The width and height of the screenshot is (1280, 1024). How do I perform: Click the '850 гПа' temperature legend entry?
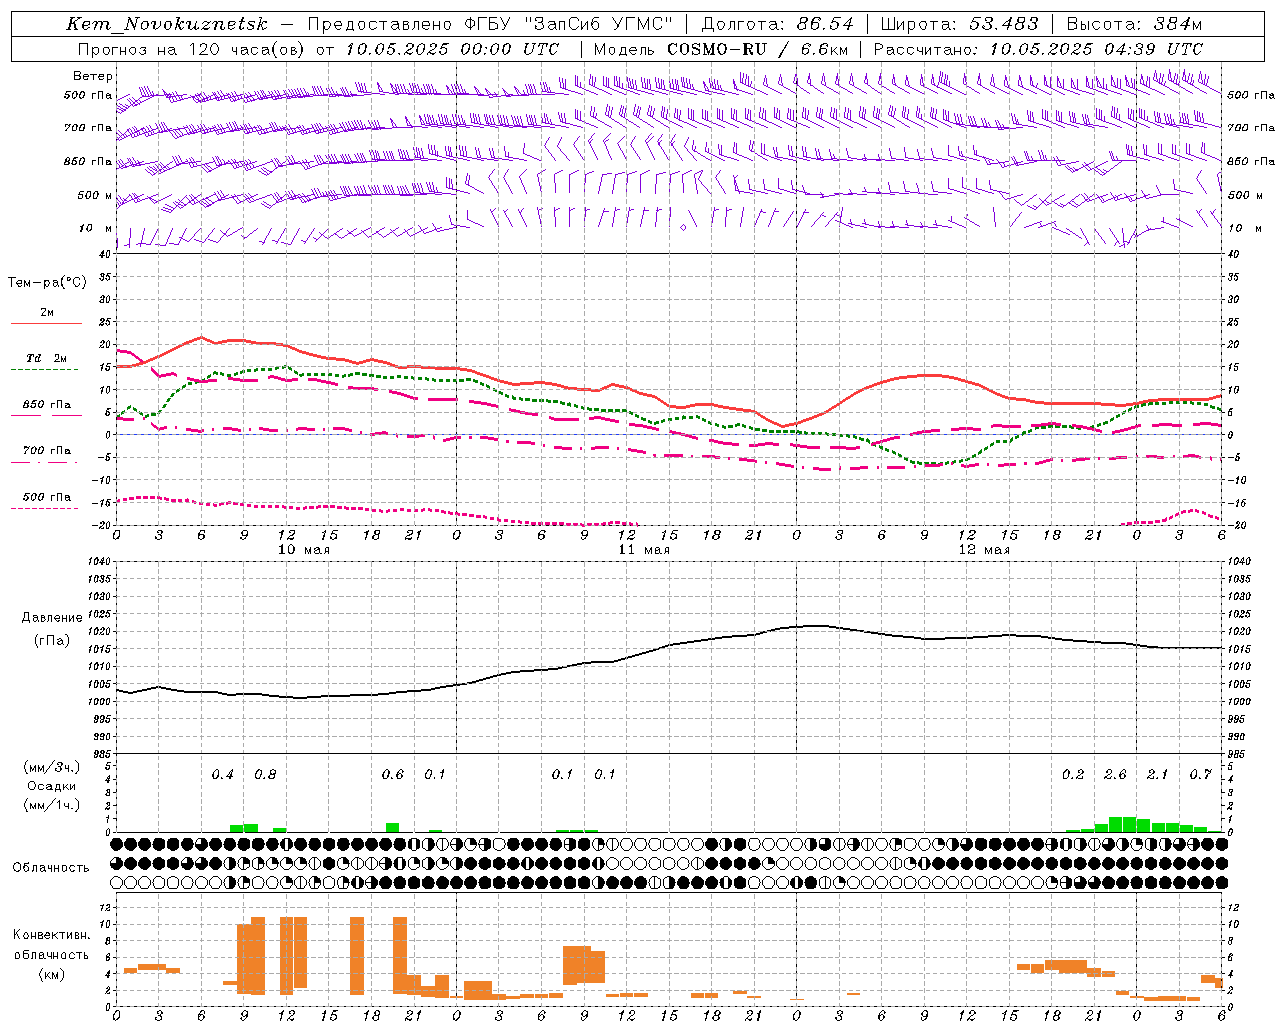click(x=47, y=405)
